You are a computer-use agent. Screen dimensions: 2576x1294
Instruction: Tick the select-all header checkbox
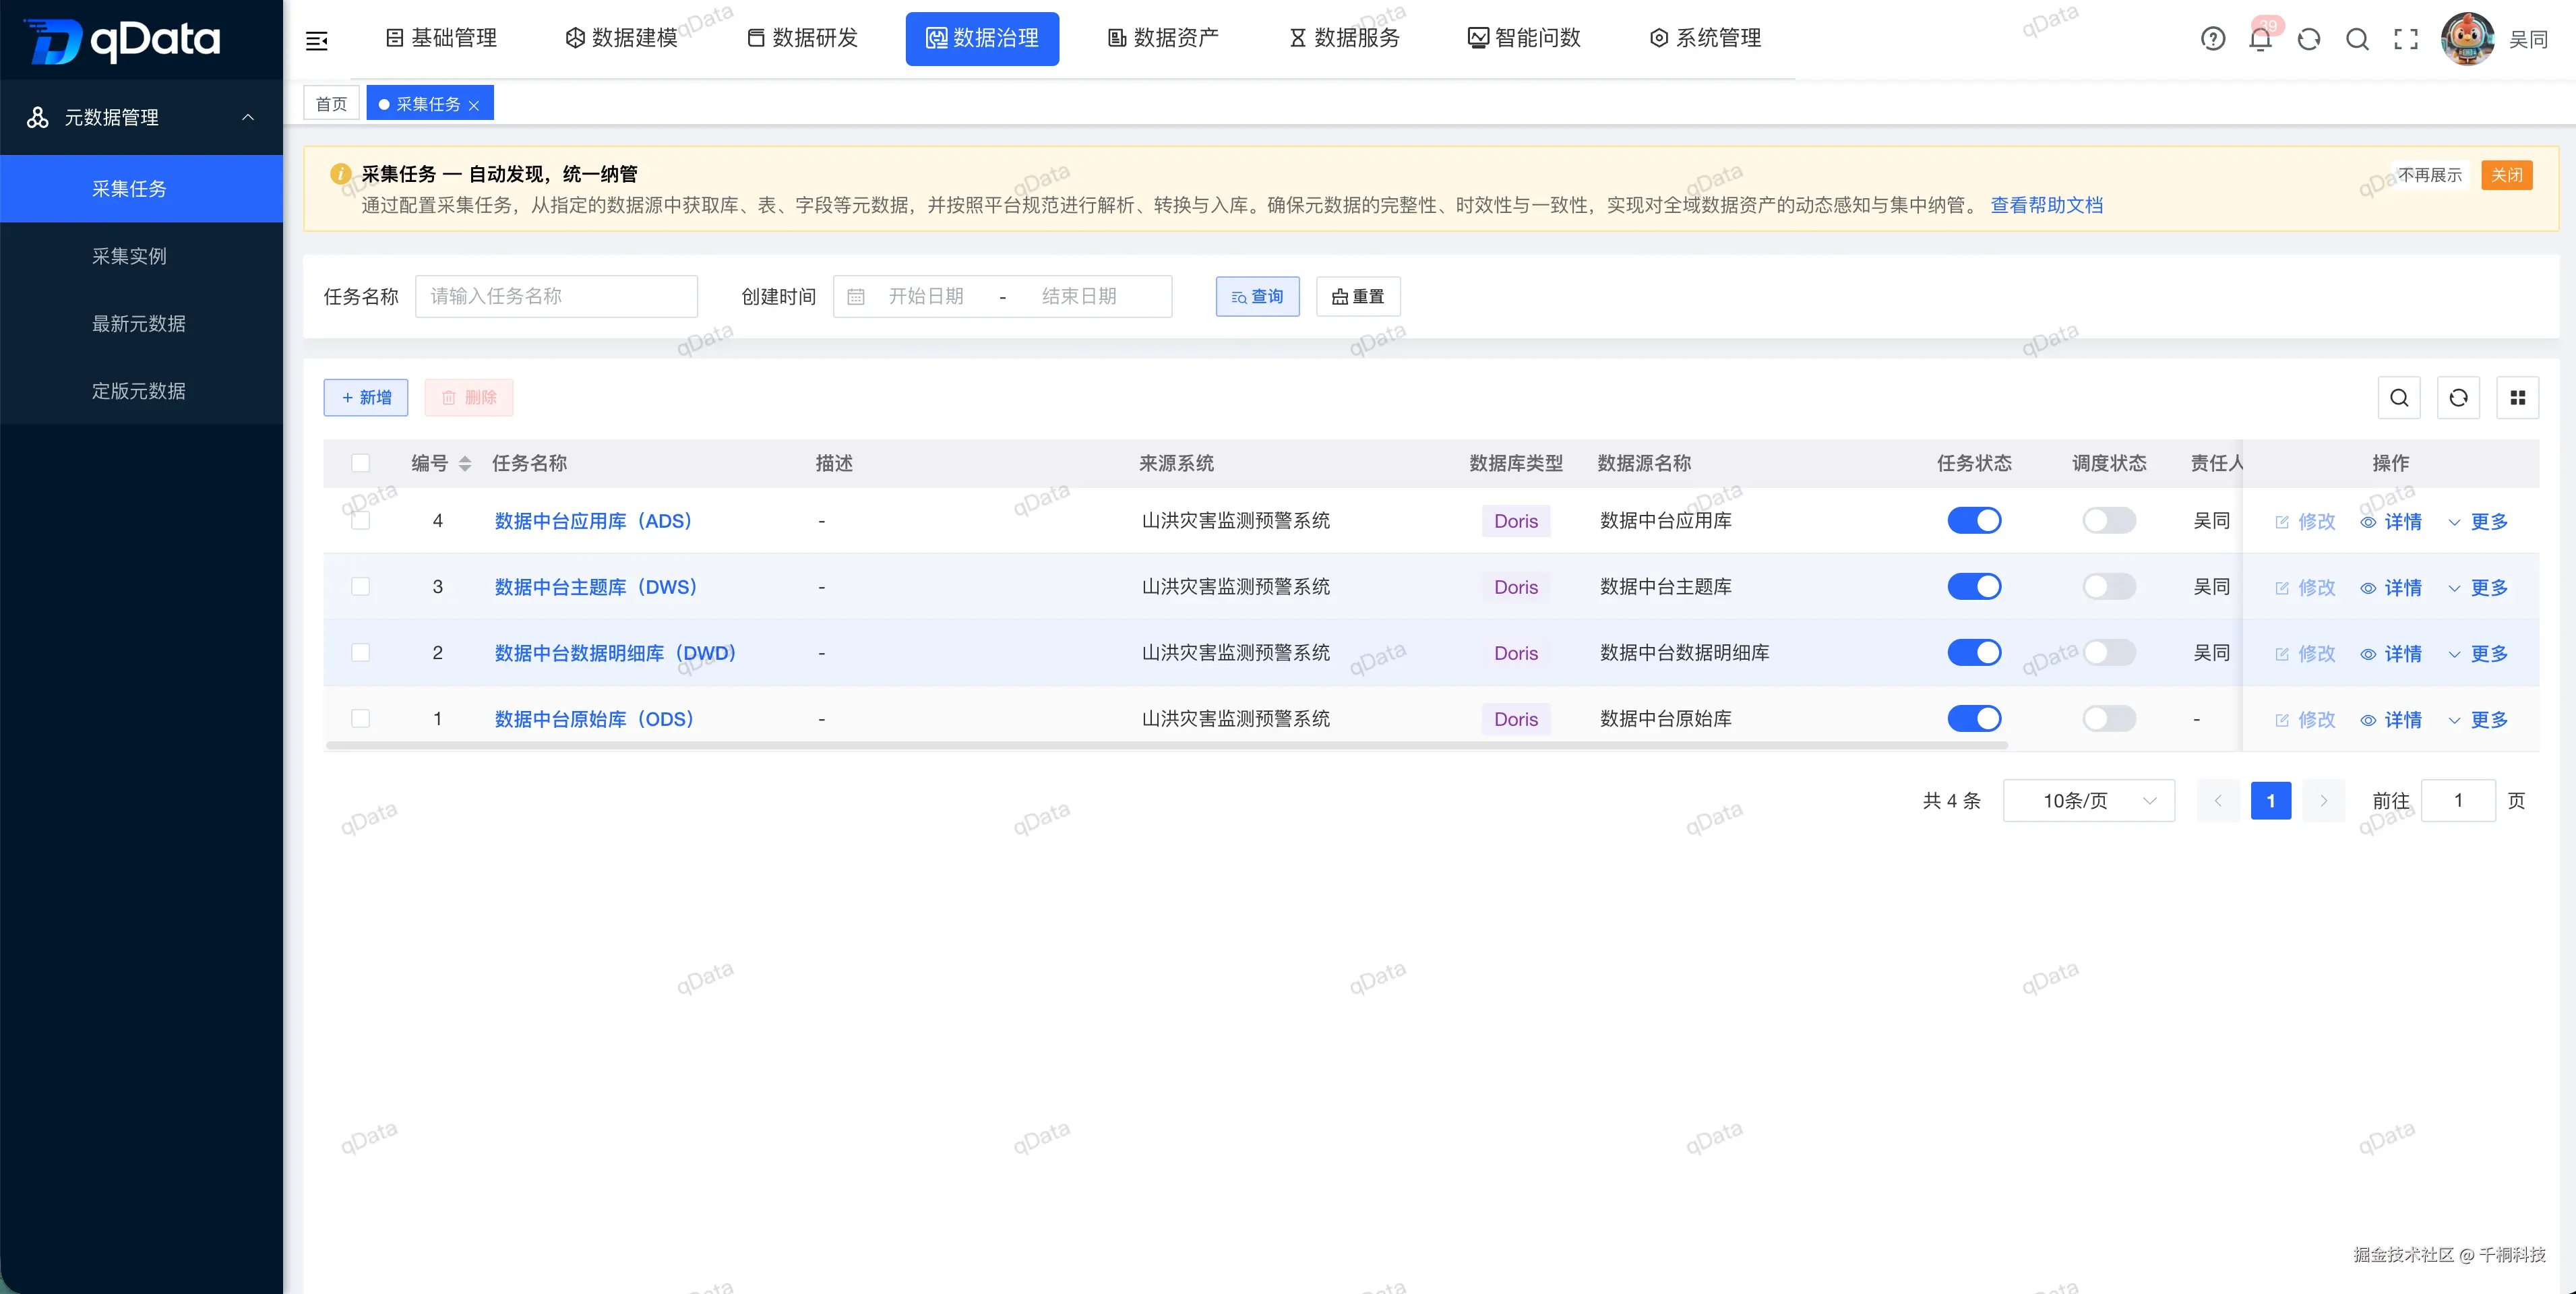coord(361,463)
